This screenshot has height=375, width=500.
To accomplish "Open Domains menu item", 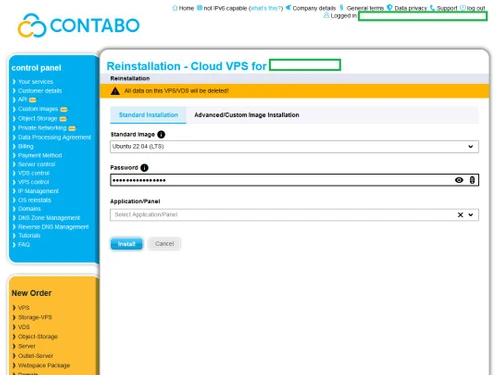I will pyautogui.click(x=29, y=209).
